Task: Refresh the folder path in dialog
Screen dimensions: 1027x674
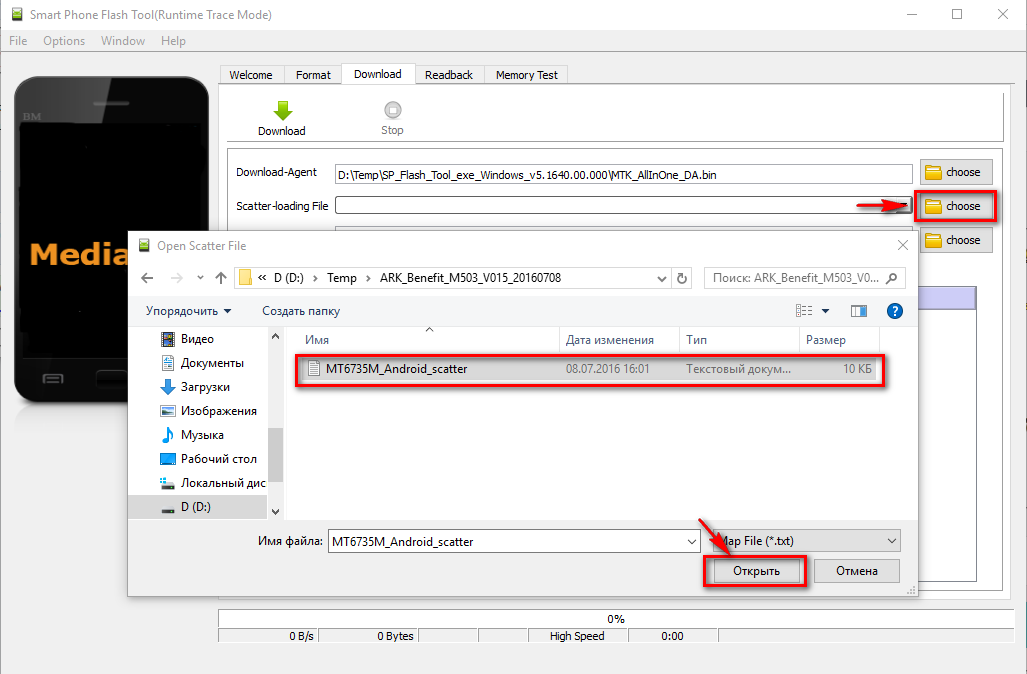Action: coord(682,278)
